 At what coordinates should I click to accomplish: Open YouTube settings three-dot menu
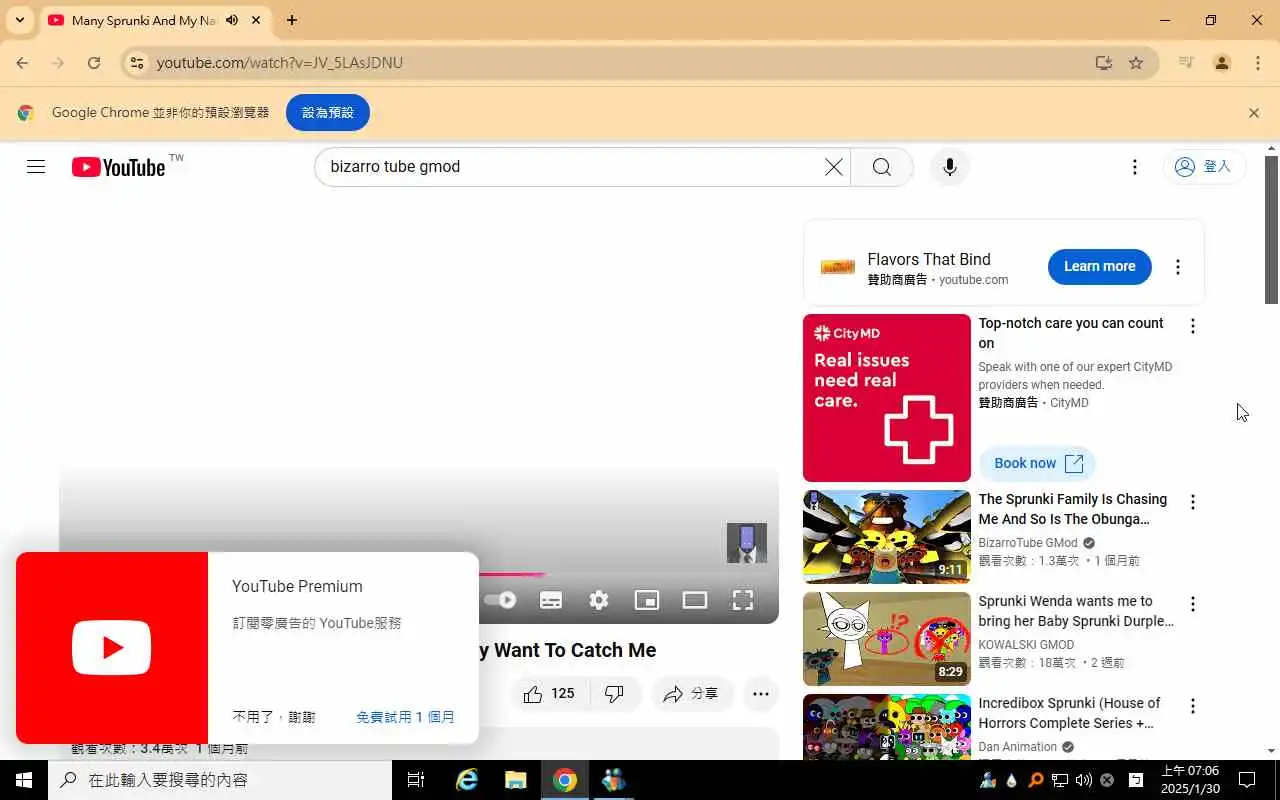point(1134,167)
